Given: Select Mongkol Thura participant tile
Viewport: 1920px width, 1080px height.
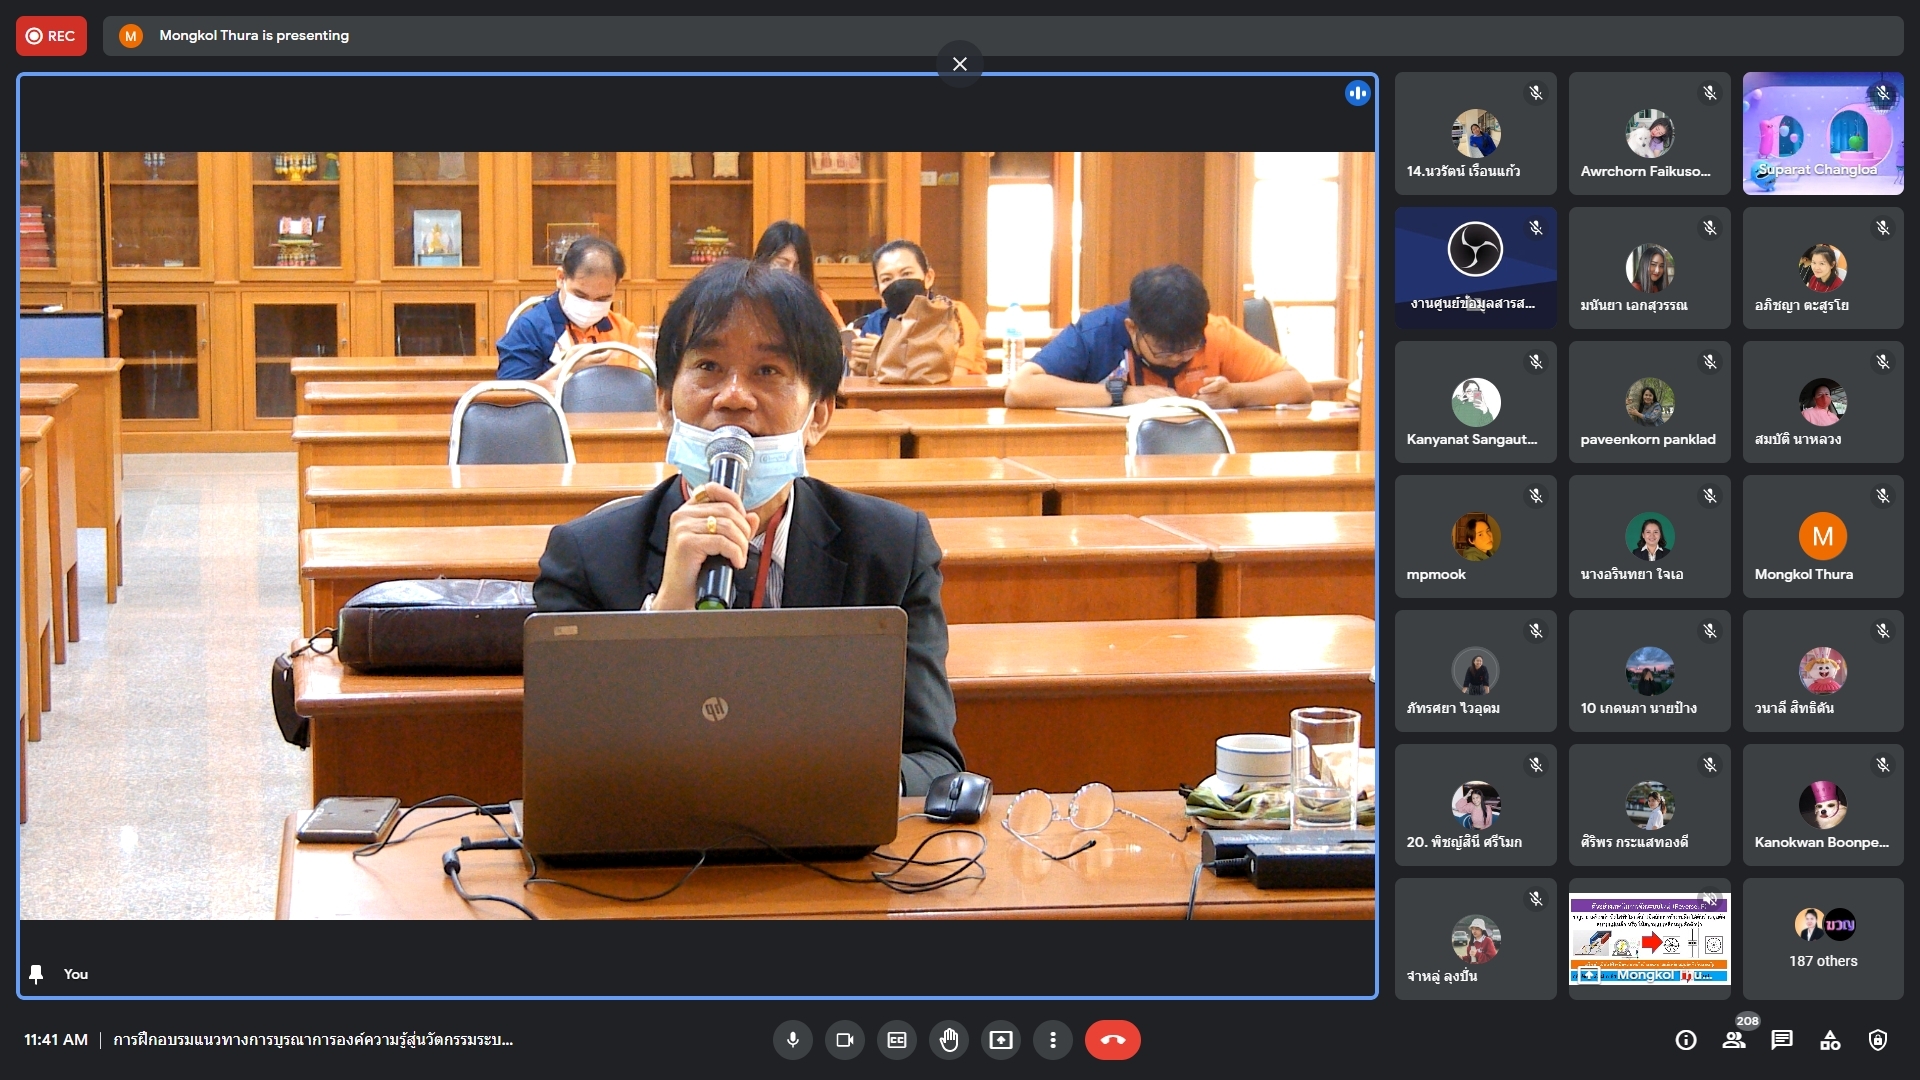Looking at the screenshot, I should [1822, 537].
